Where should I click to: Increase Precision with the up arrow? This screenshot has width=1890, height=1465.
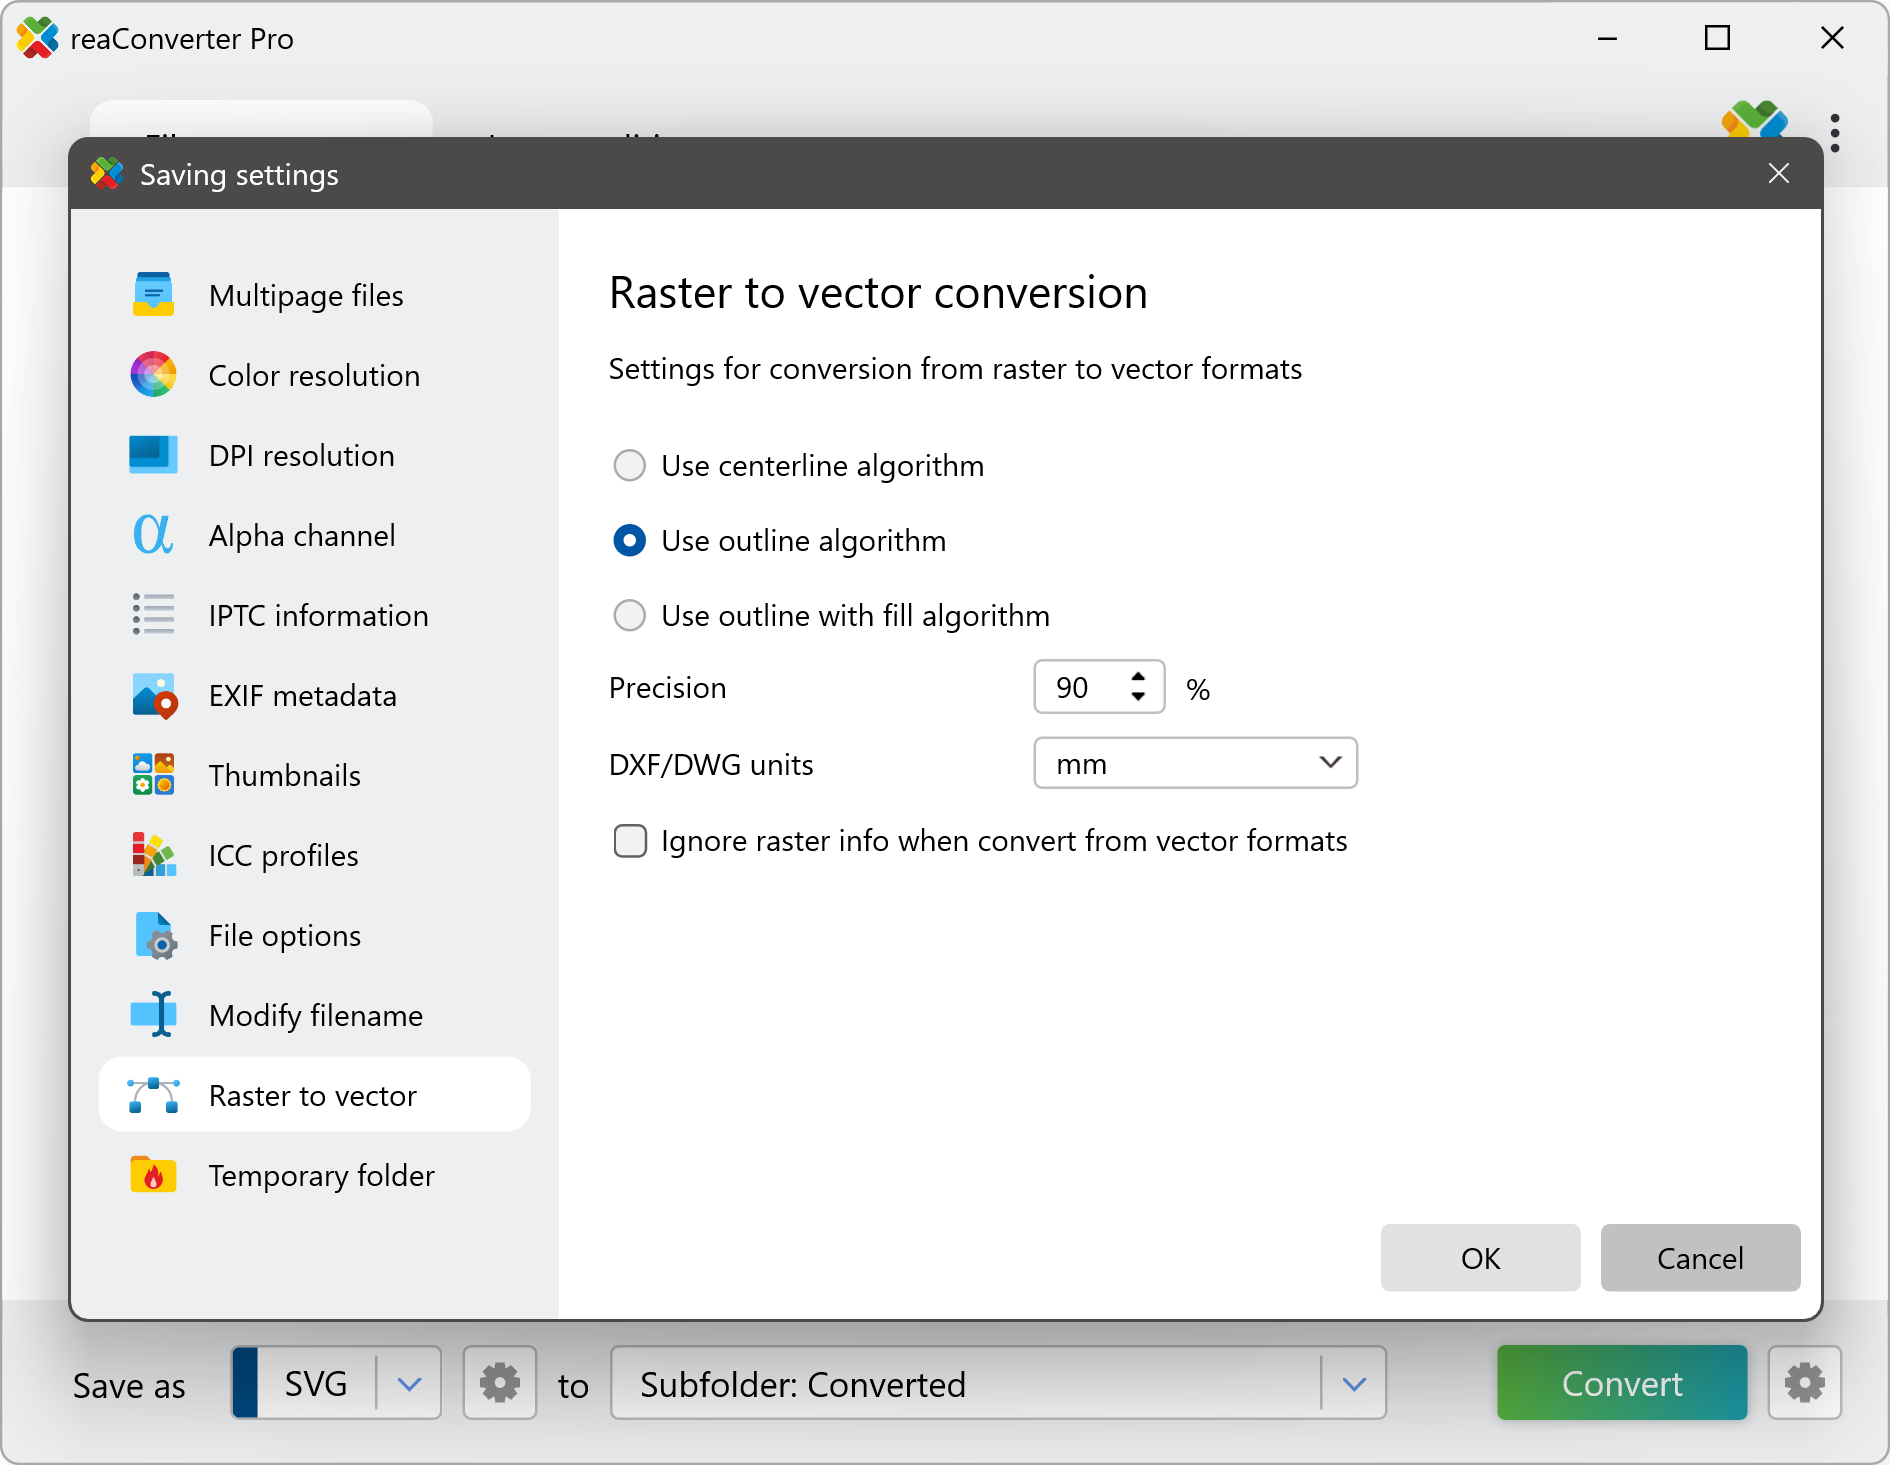(x=1138, y=677)
